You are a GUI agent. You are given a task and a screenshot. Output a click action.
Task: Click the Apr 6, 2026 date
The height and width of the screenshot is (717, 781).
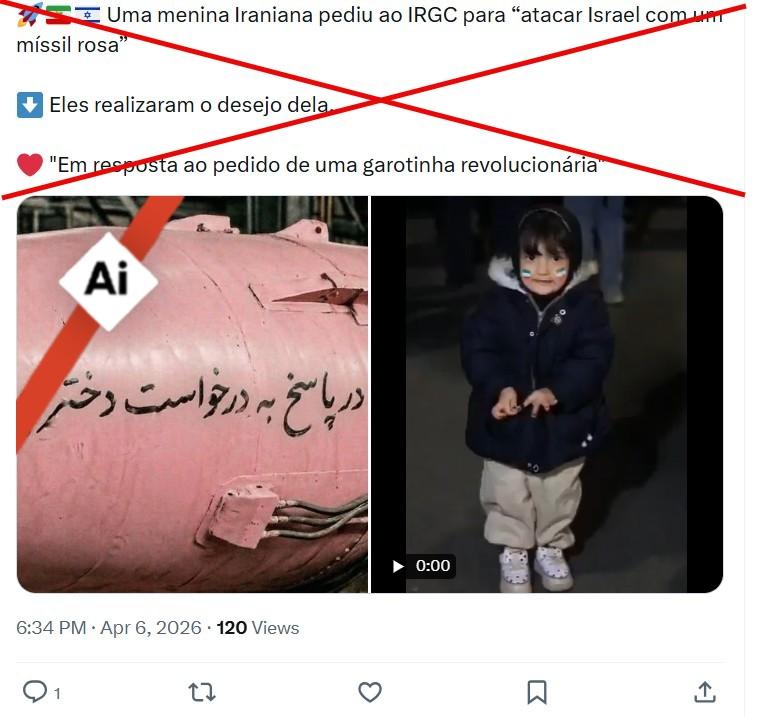click(151, 628)
